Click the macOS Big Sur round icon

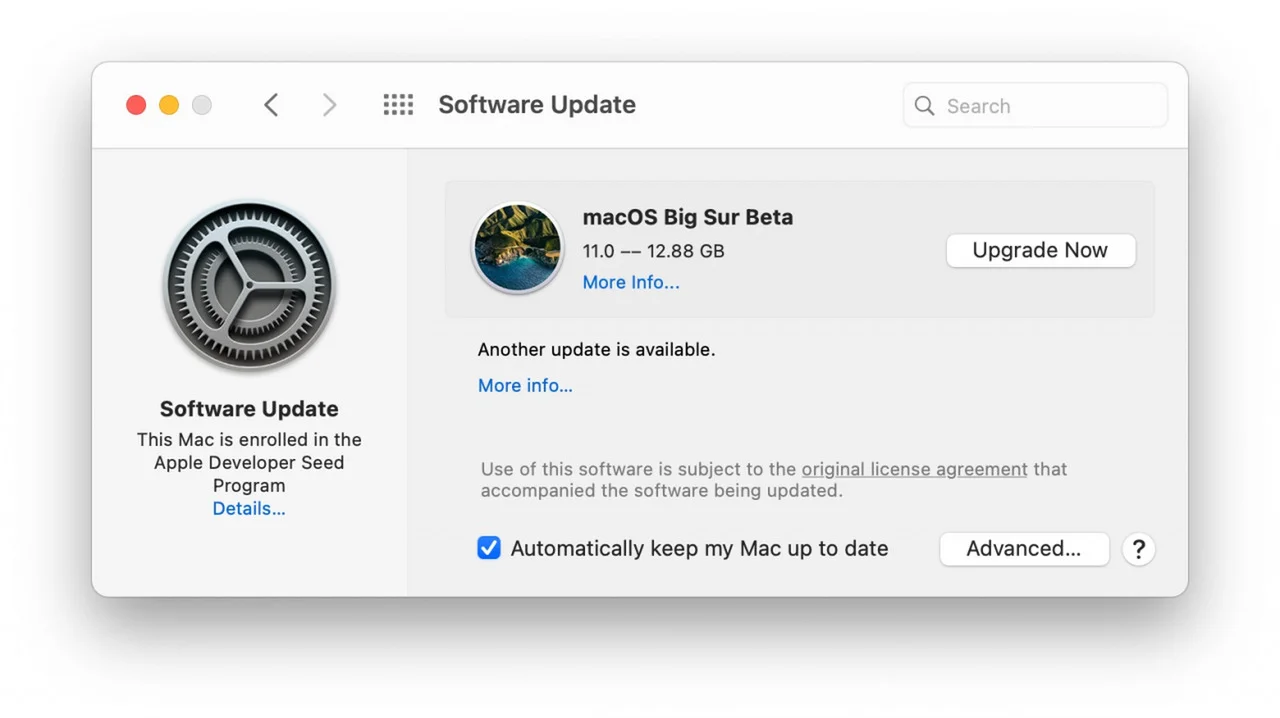tap(517, 249)
